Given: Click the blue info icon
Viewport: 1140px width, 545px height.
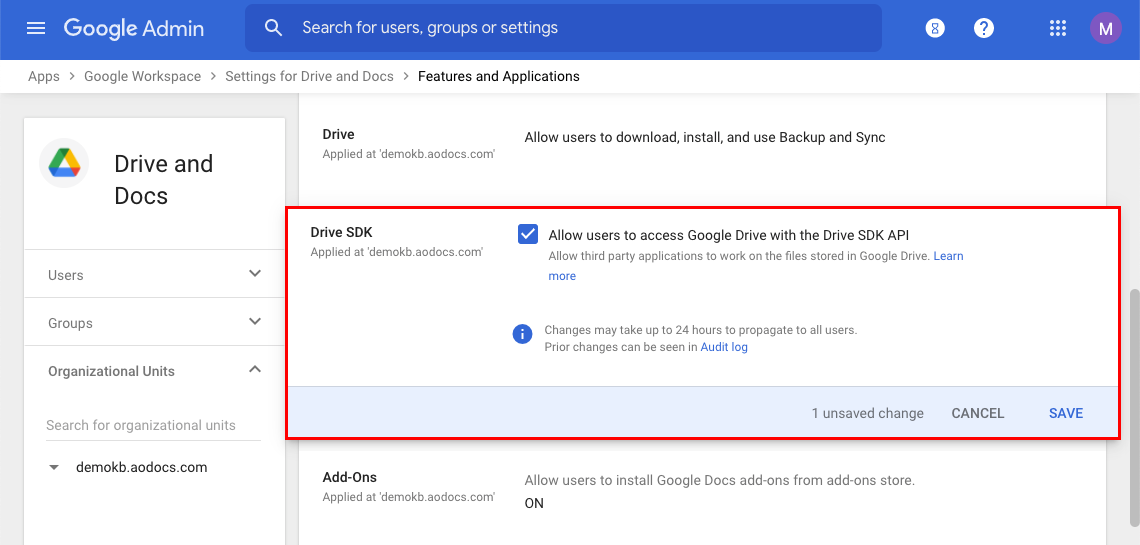Looking at the screenshot, I should coord(522,334).
